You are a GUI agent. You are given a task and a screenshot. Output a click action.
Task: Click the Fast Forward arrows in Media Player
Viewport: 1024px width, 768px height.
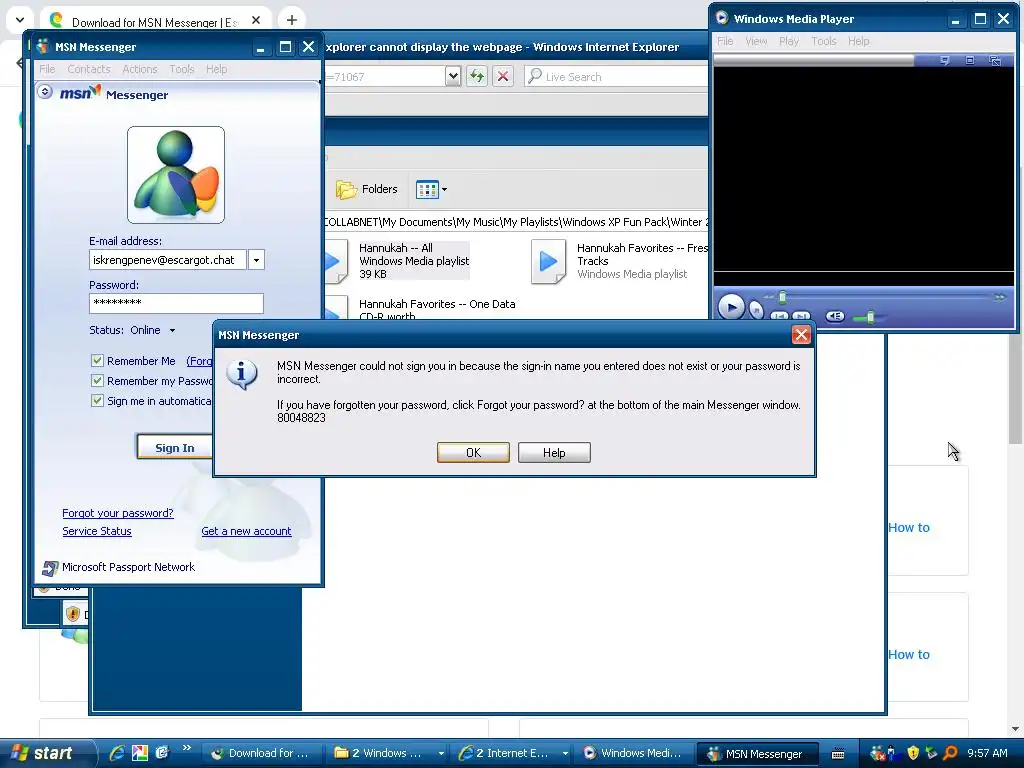pos(1000,297)
